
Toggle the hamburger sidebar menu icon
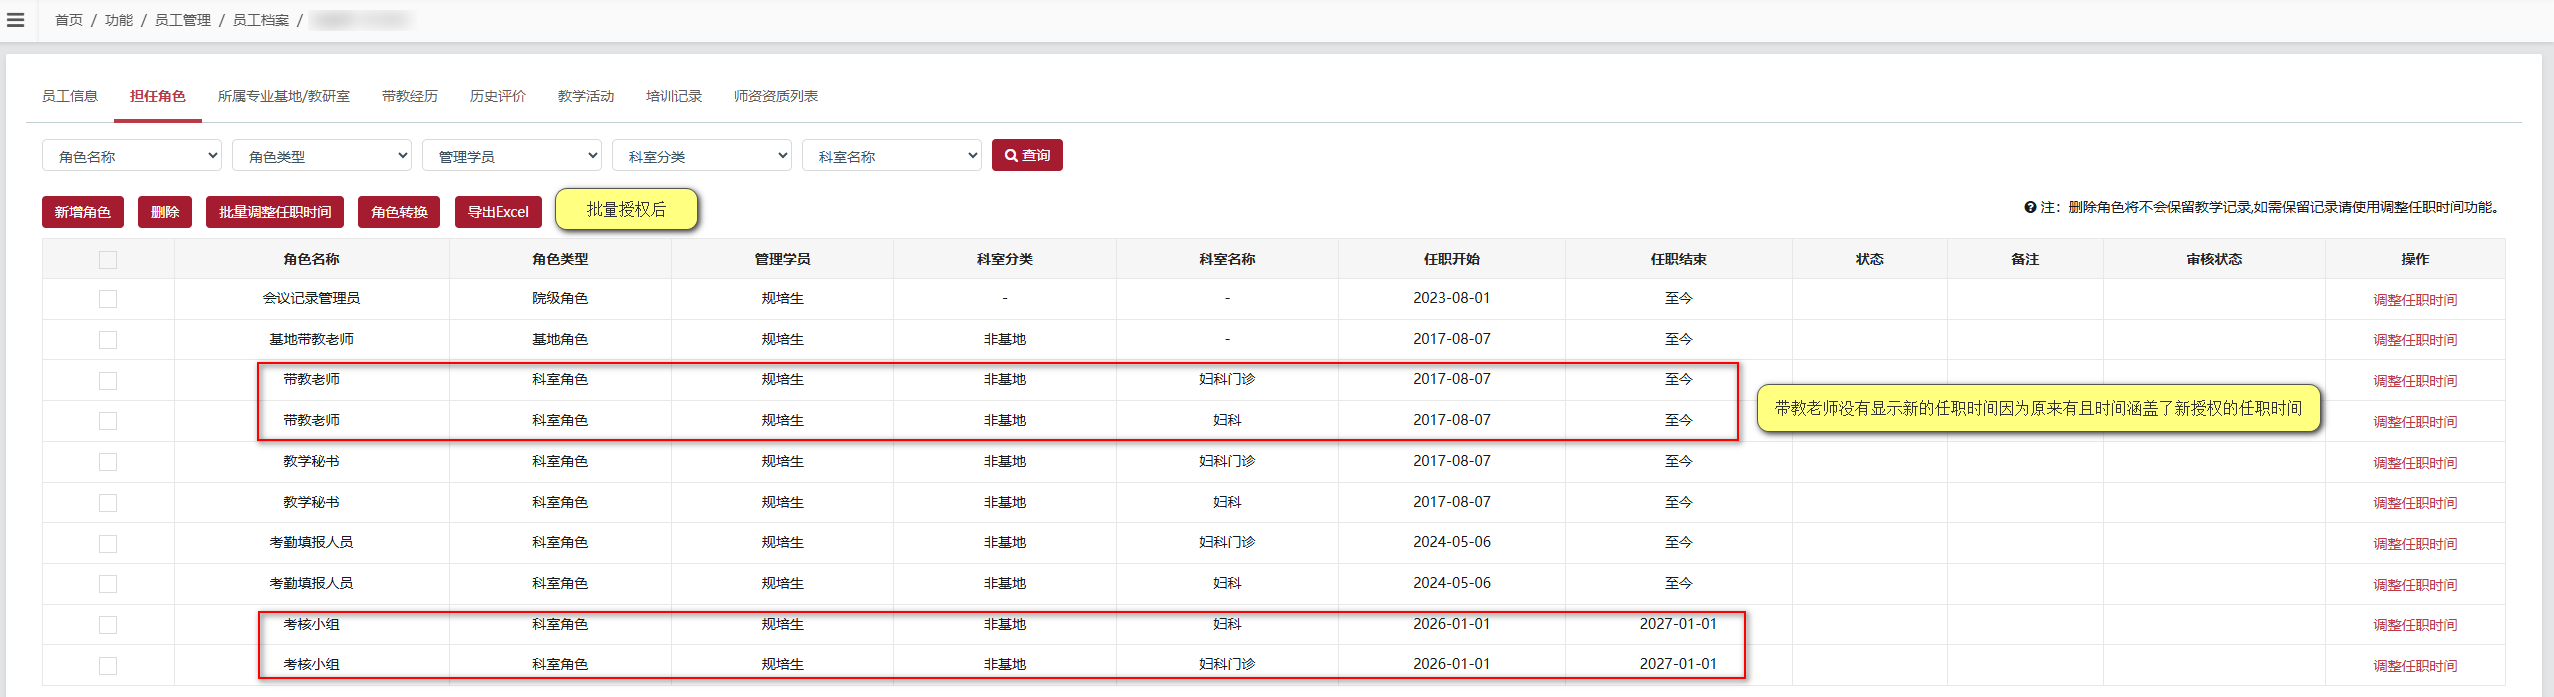[16, 20]
